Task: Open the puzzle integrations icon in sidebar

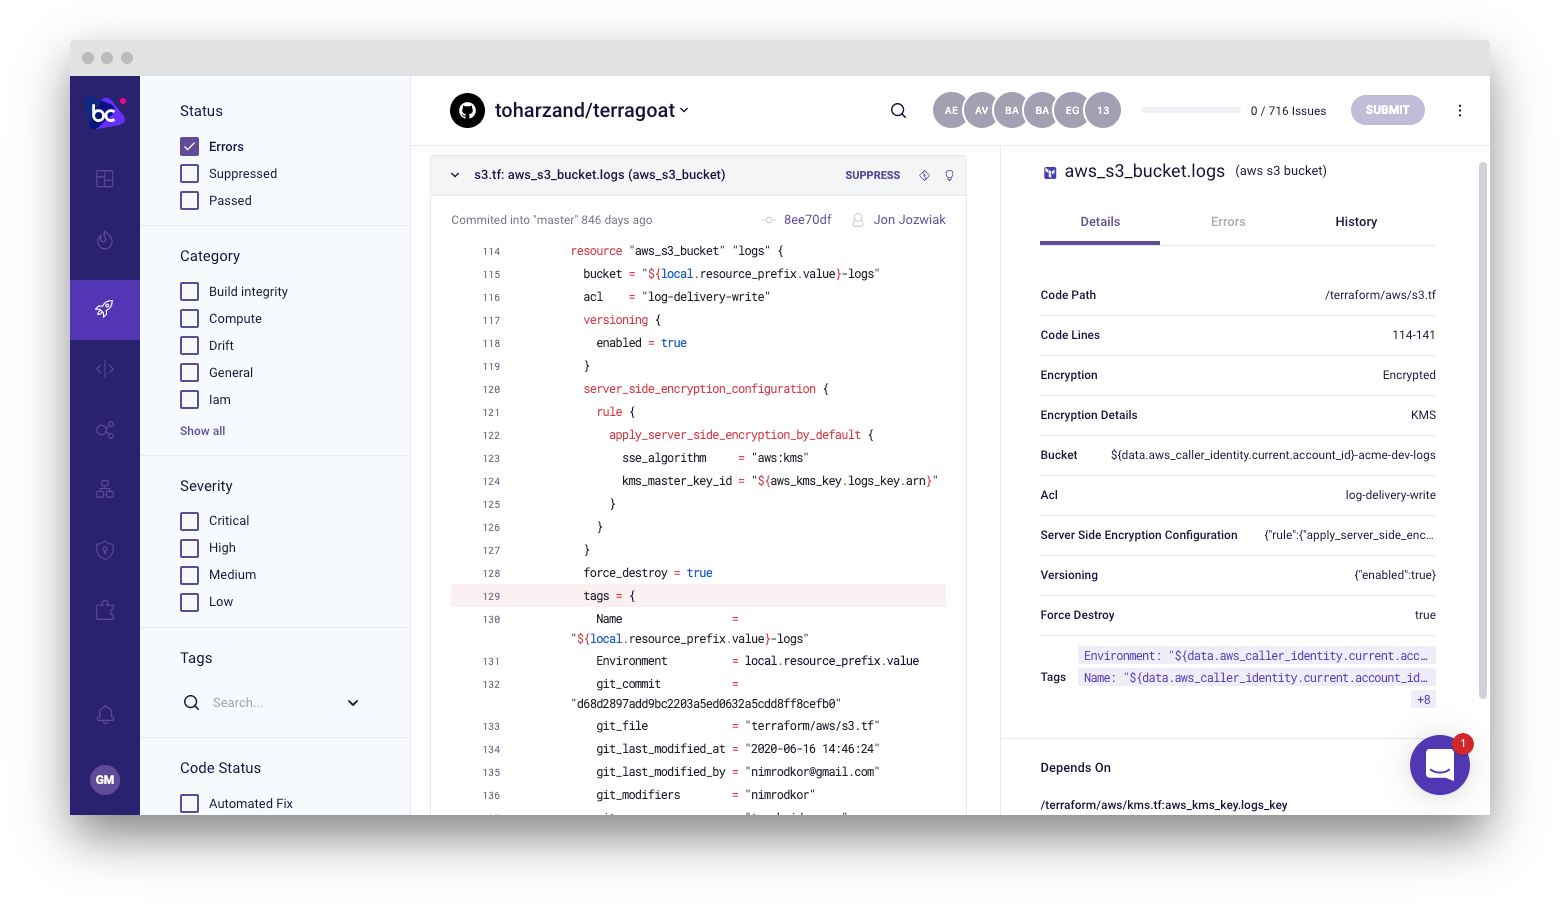Action: point(105,610)
